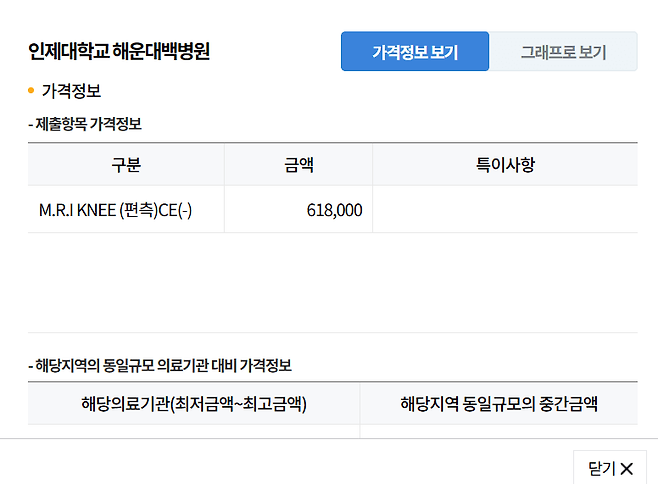
Task: Click the X icon beside 닫기
Action: [x=627, y=468]
